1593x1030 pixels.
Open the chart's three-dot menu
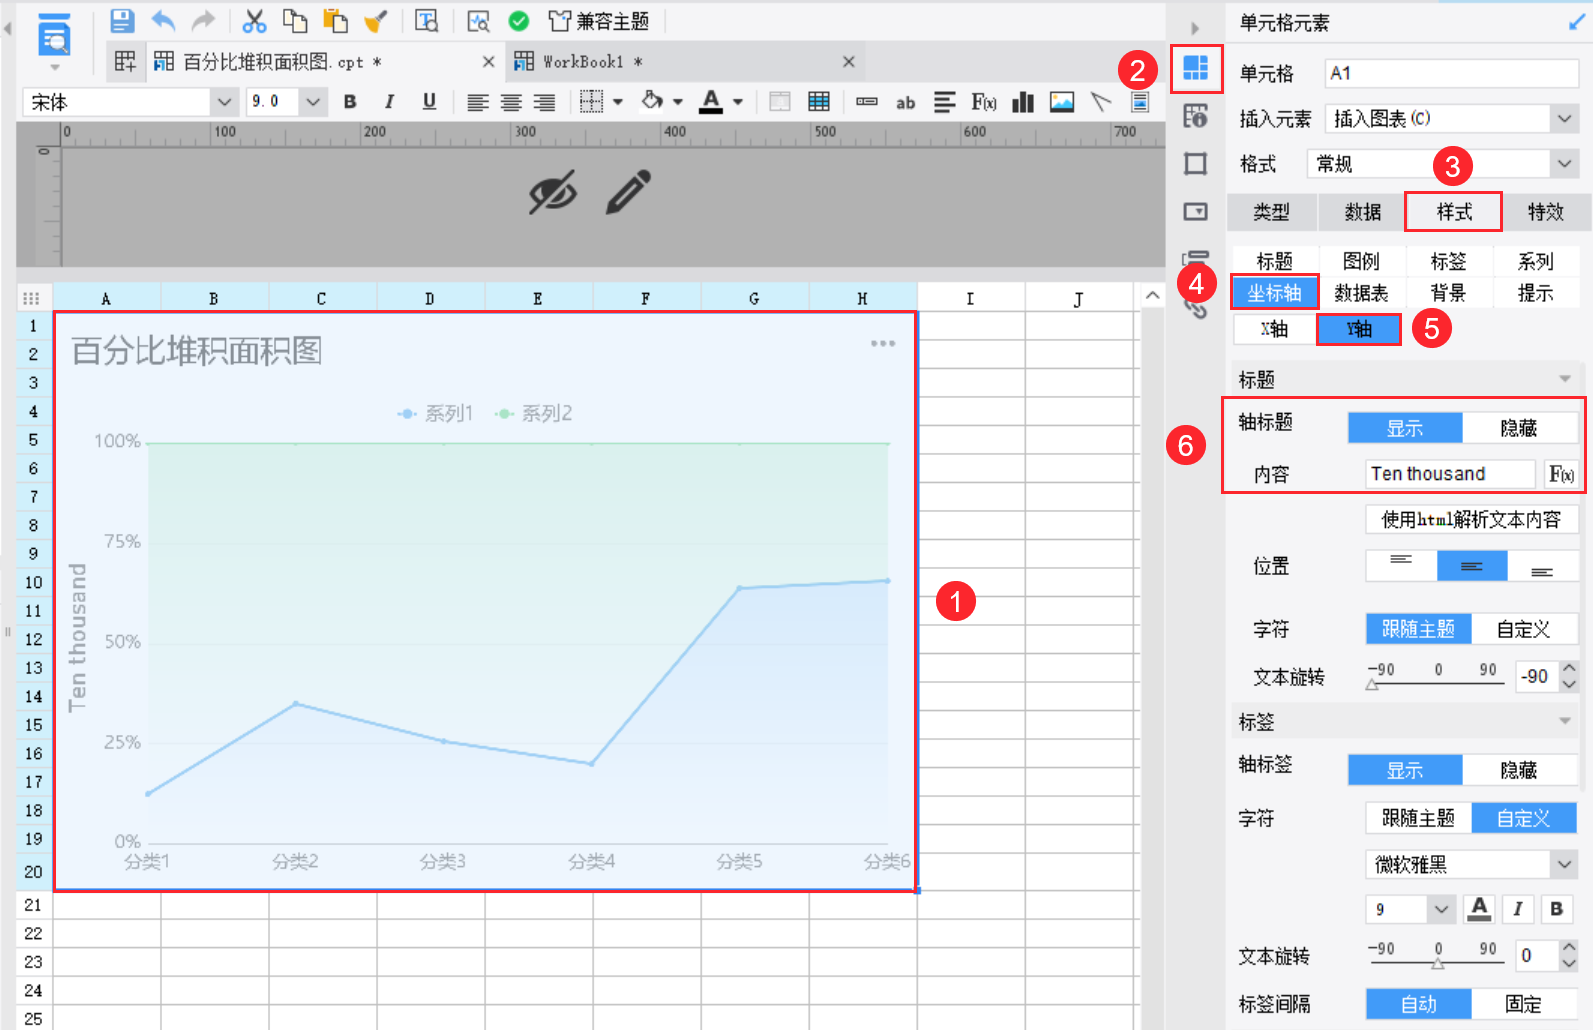point(883,344)
